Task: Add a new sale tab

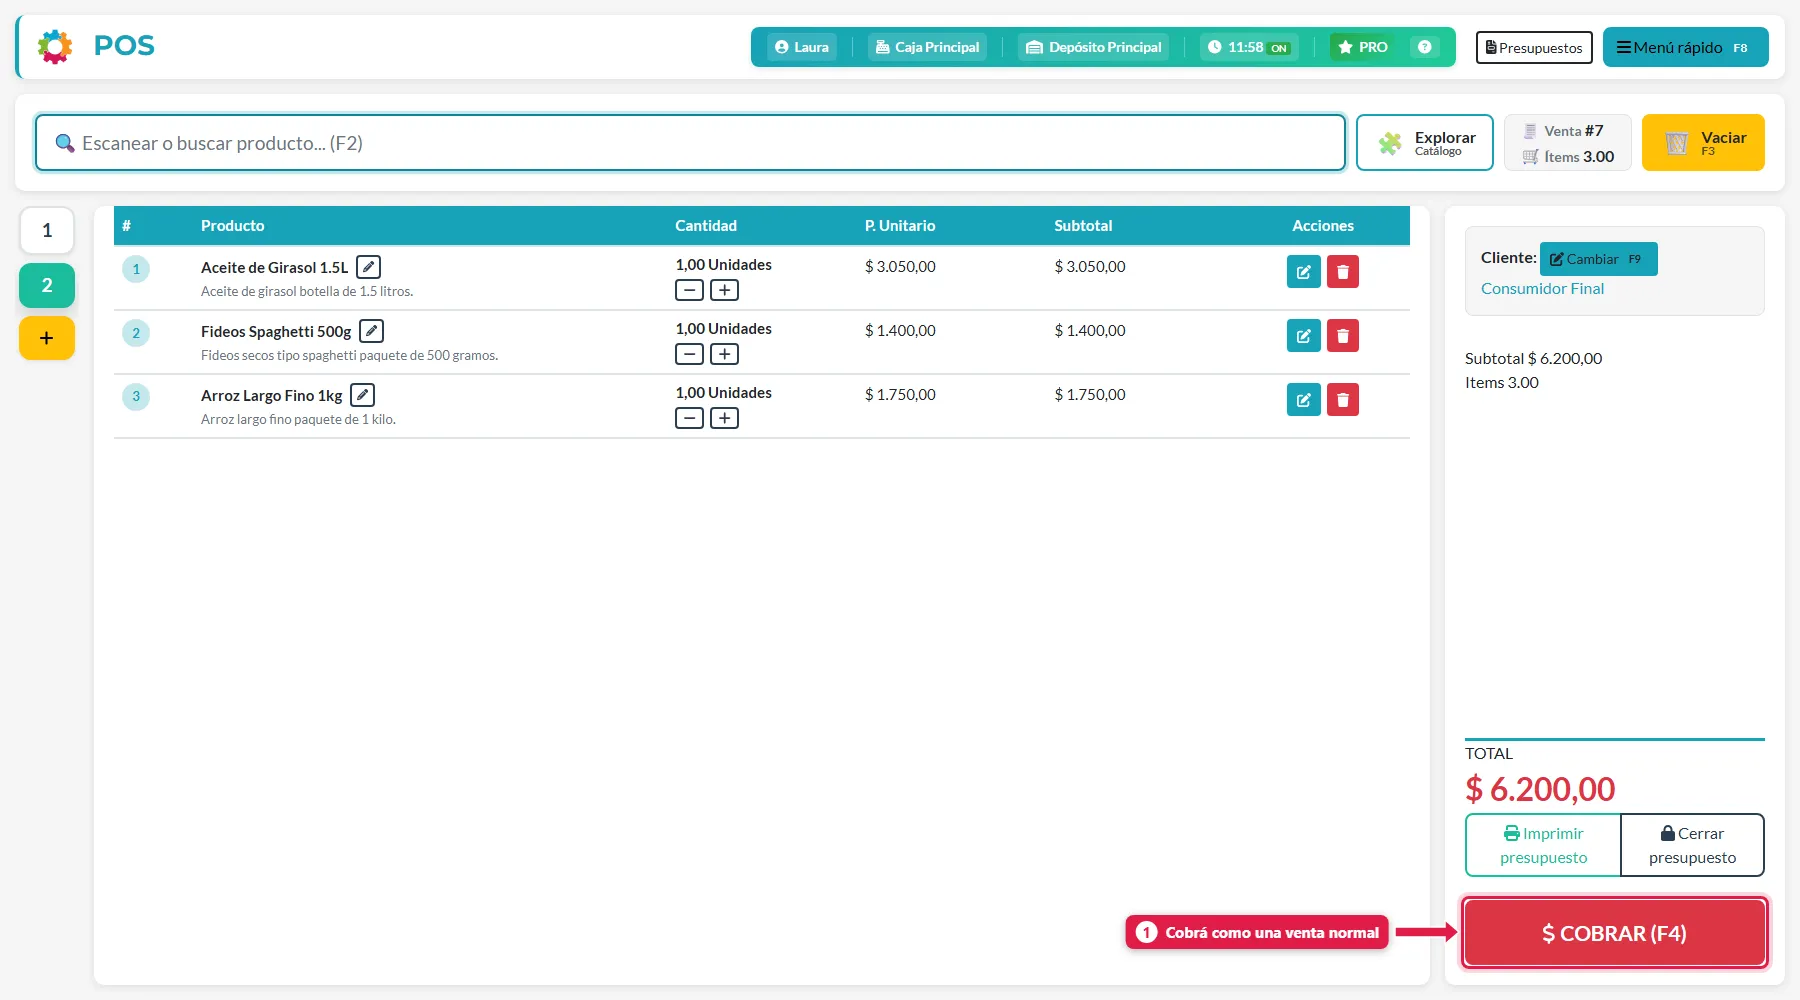Action: click(x=47, y=338)
